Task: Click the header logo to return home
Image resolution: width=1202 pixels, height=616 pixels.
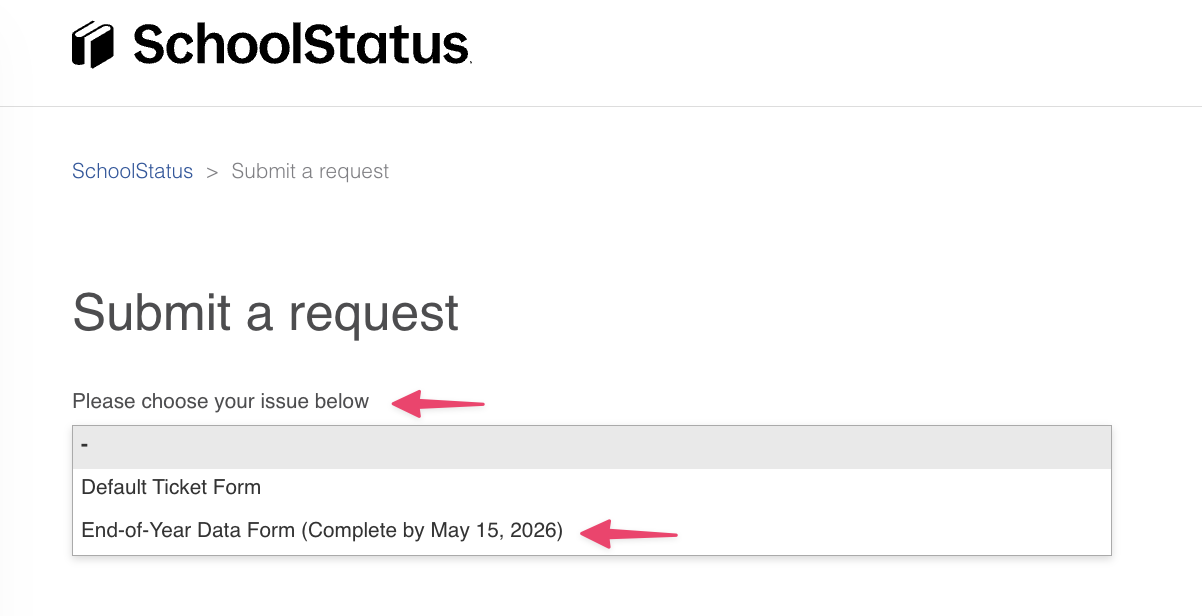Action: click(x=270, y=44)
